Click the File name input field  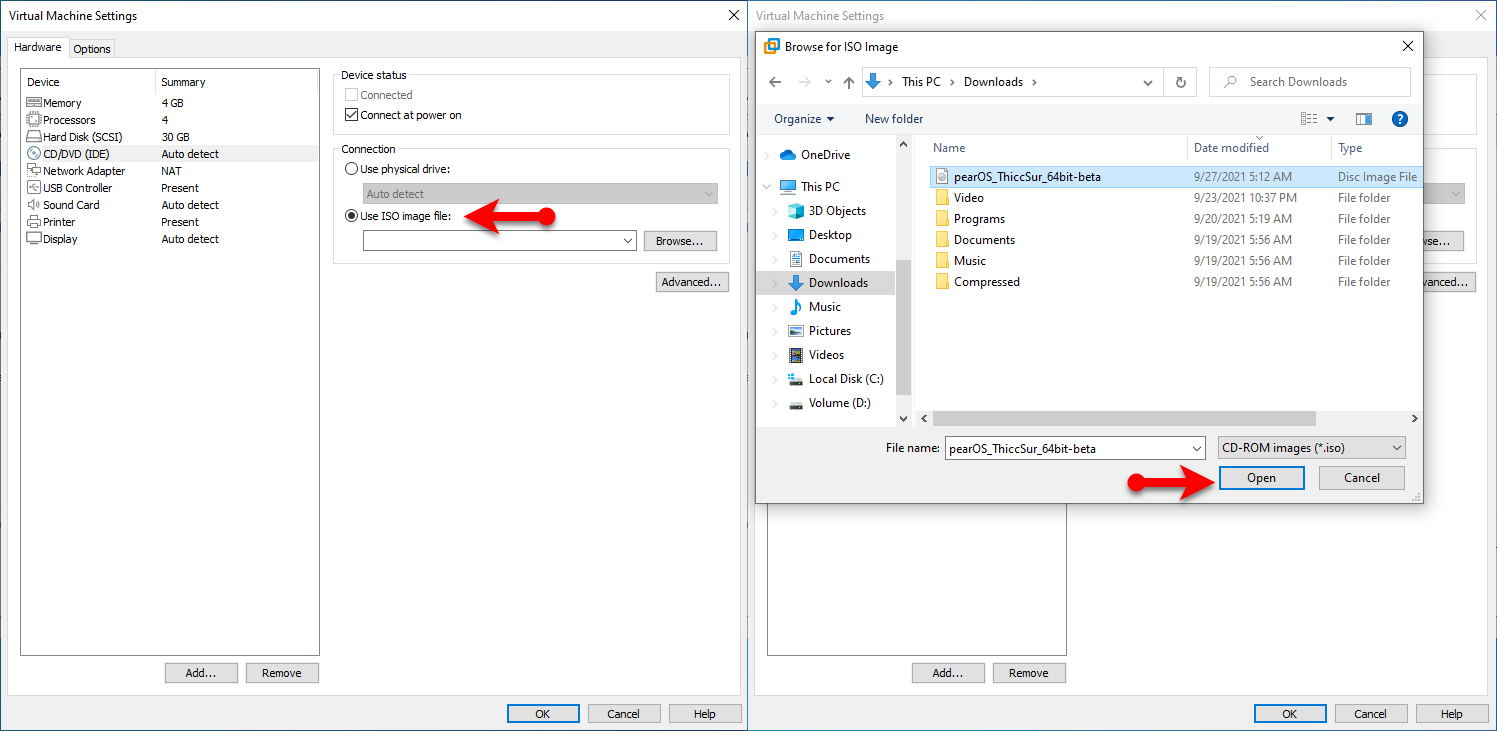[1067, 448]
